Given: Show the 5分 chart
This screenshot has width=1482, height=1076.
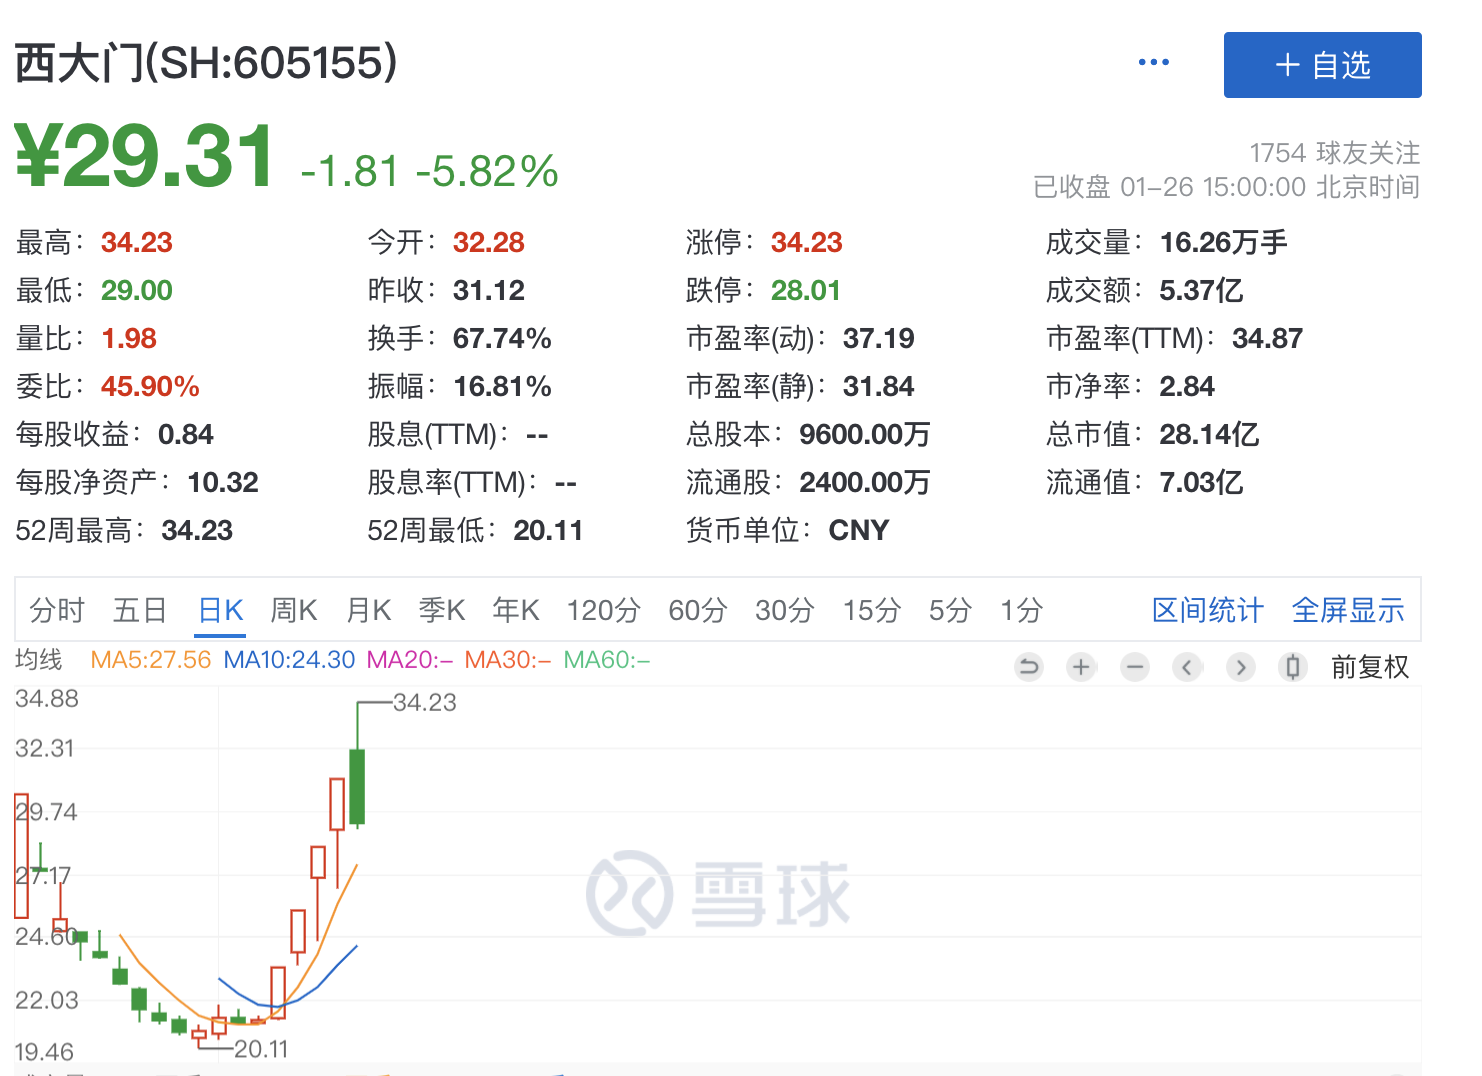Looking at the screenshot, I should [950, 610].
